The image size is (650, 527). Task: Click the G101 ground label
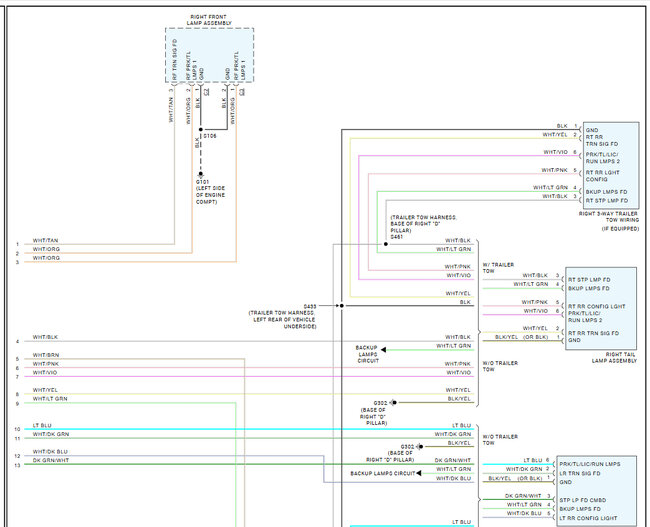click(202, 182)
